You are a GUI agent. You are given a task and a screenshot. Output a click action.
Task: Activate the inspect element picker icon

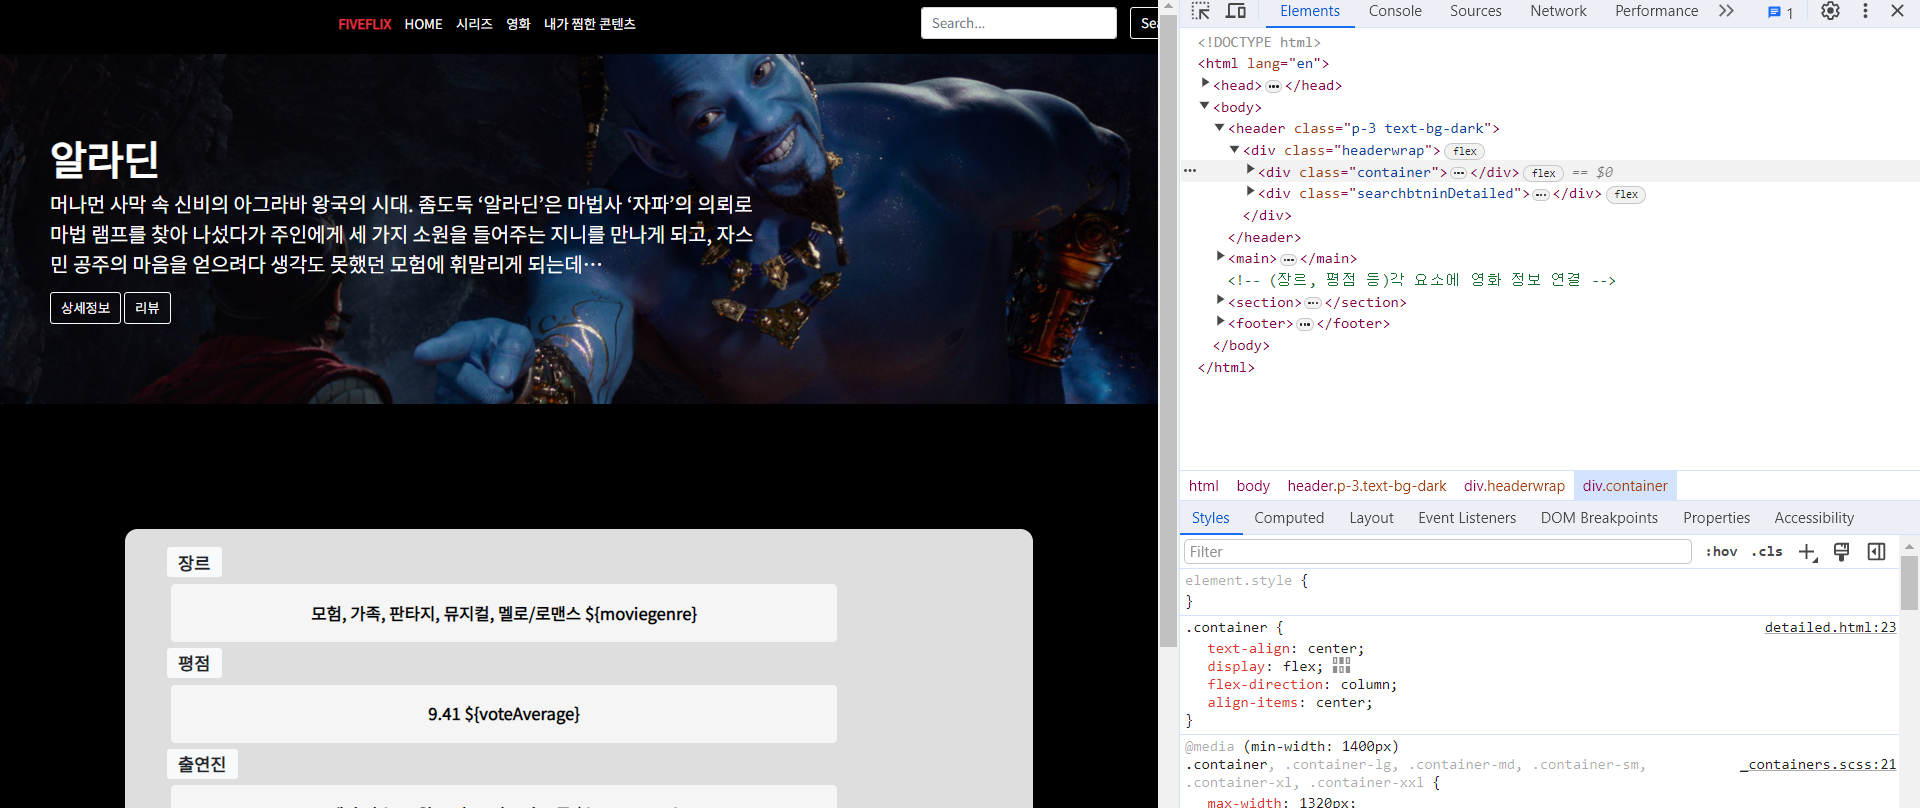(1201, 11)
